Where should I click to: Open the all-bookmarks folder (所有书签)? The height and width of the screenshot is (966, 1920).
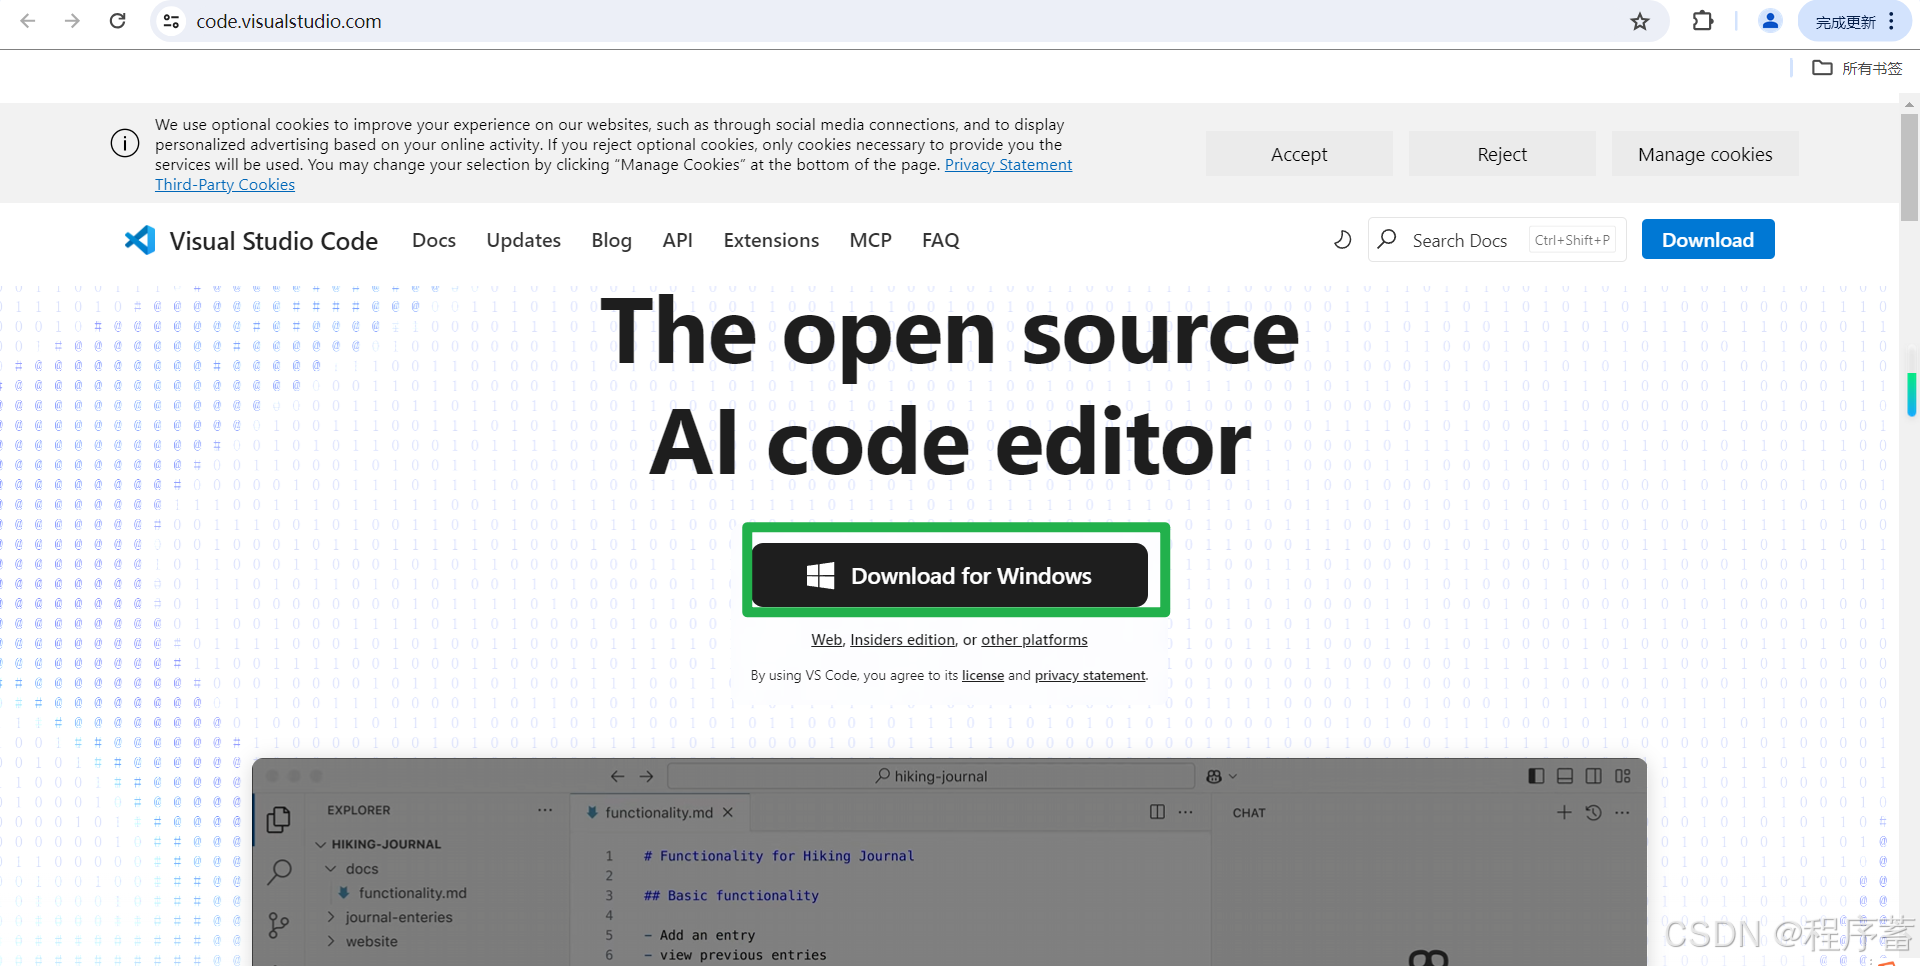coord(1857,68)
